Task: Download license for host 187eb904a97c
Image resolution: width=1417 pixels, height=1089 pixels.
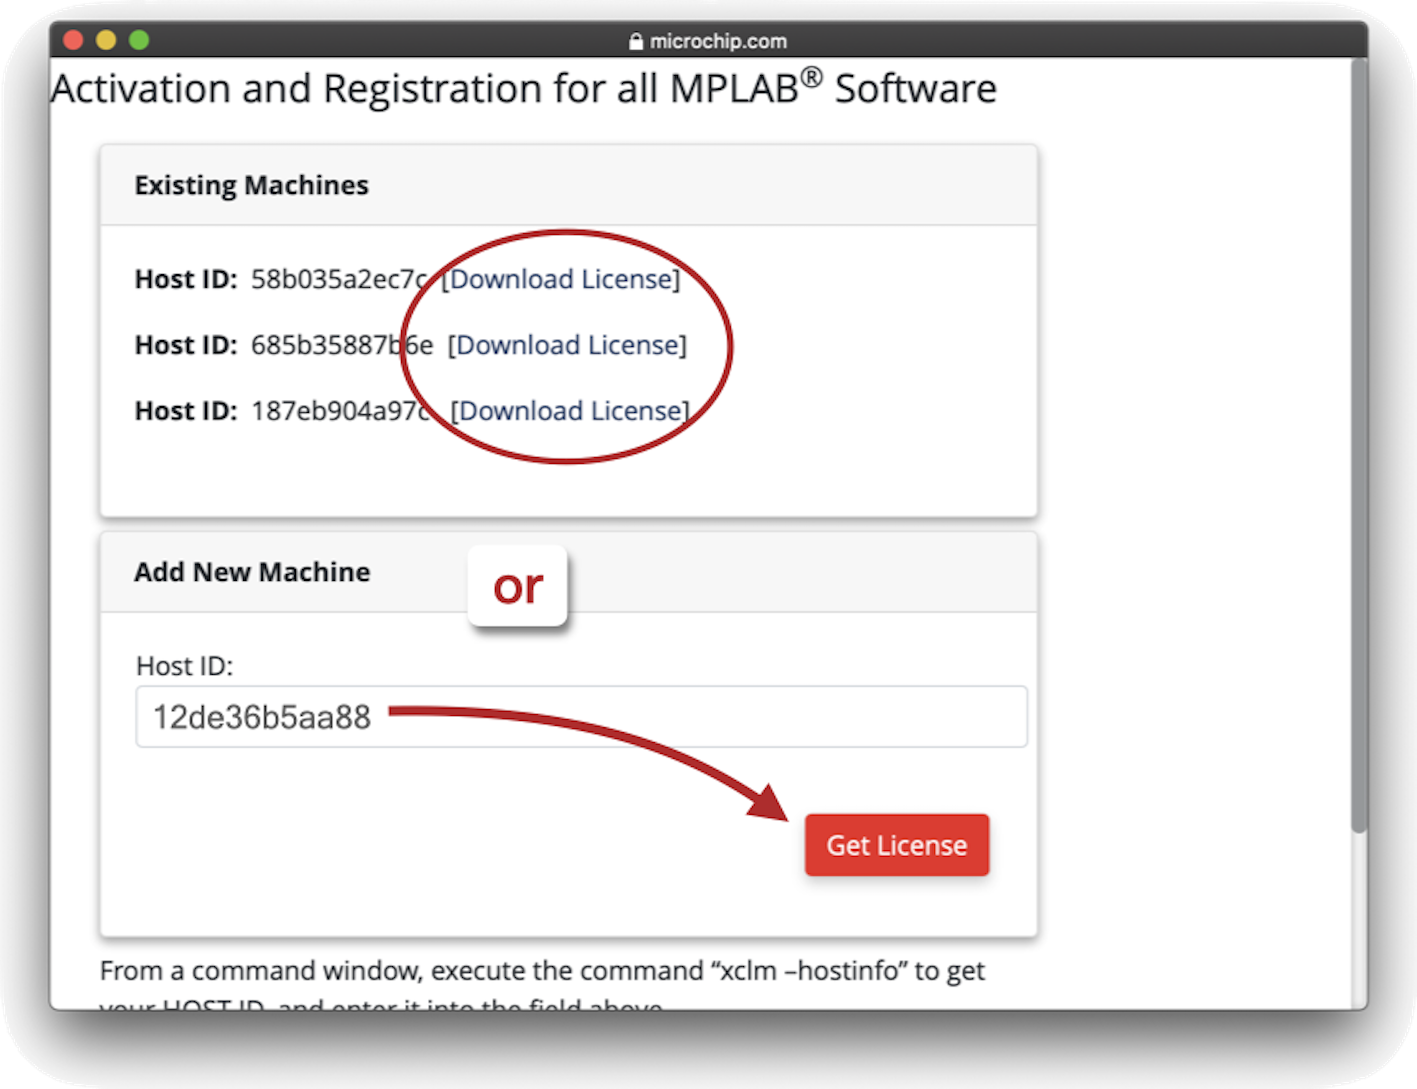Action: (570, 411)
